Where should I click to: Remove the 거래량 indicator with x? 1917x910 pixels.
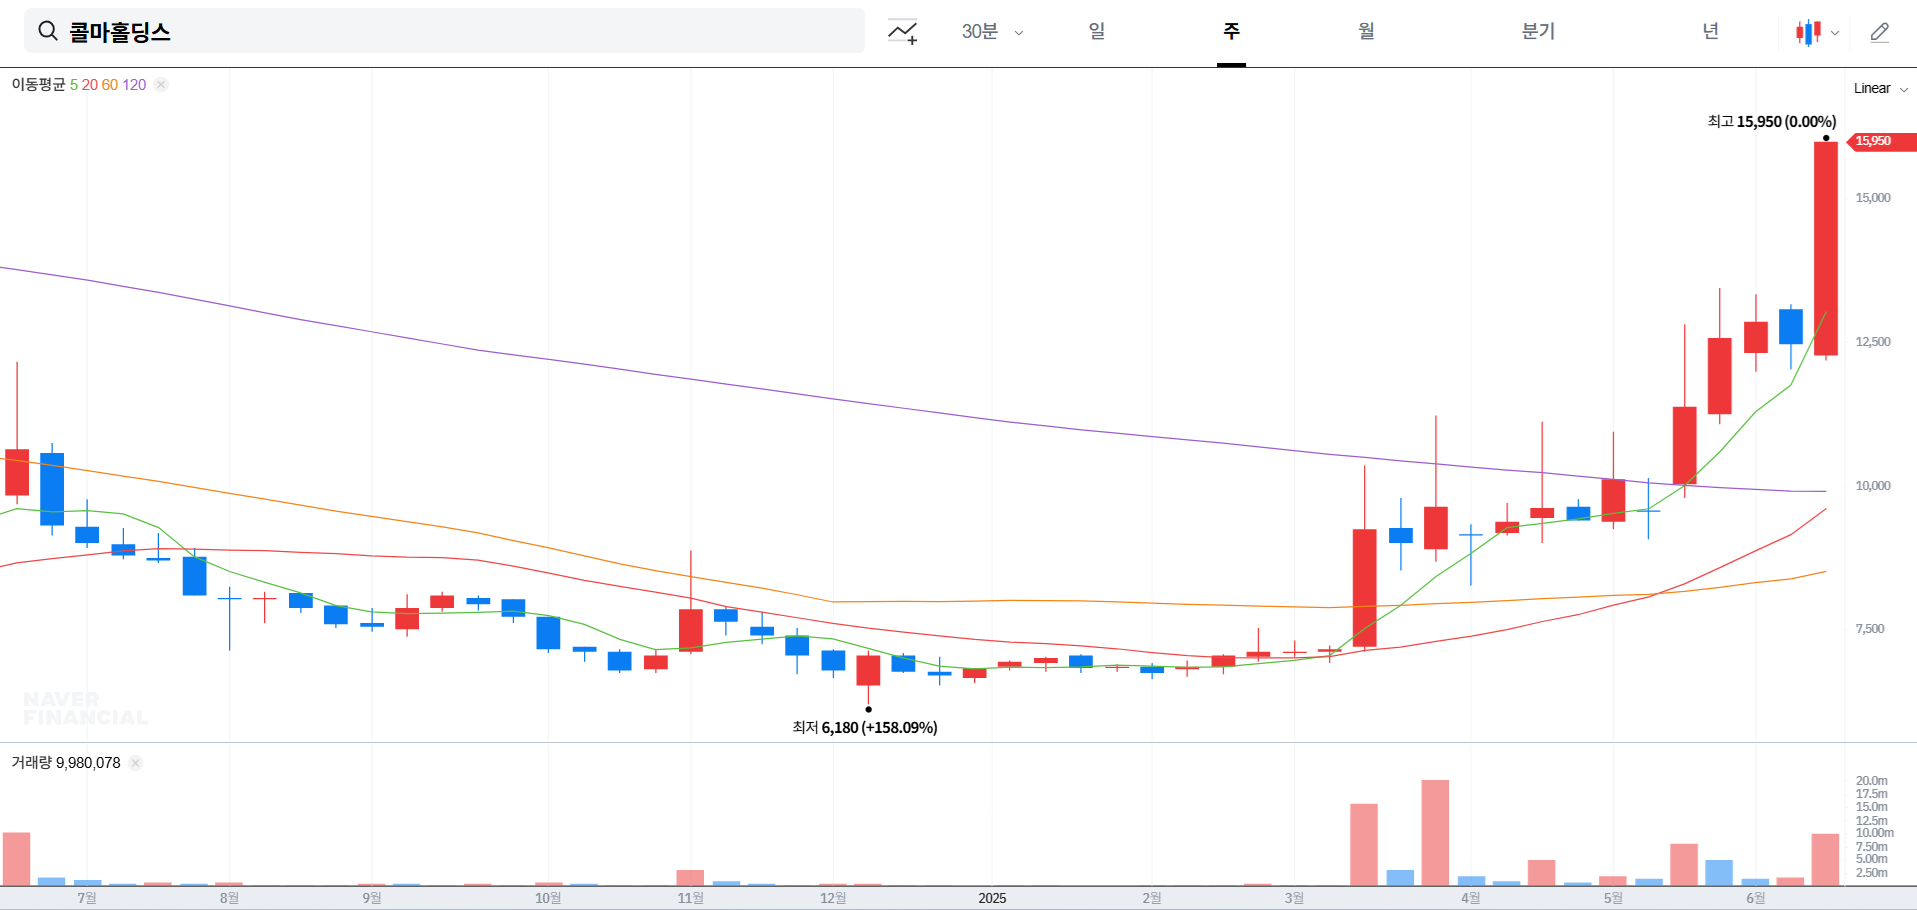point(135,763)
